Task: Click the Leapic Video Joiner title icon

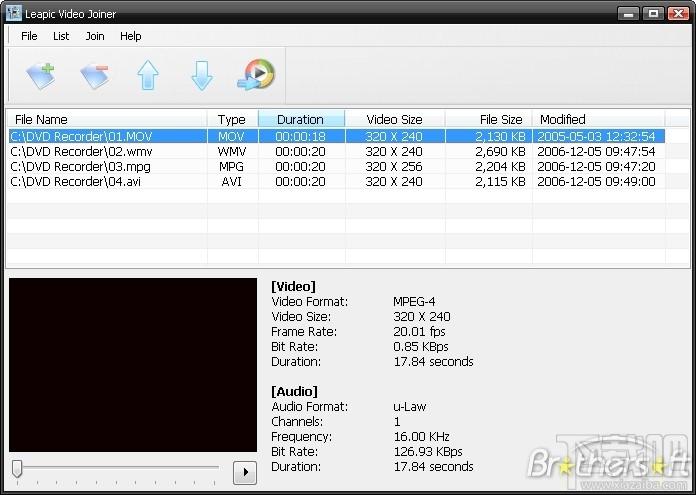Action: (13, 13)
